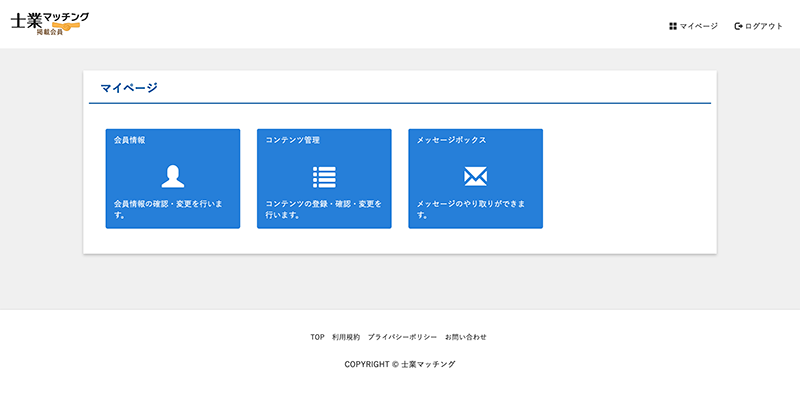
Task: Click text 会員情報の確認・変更を行います。
Action: pos(168,209)
